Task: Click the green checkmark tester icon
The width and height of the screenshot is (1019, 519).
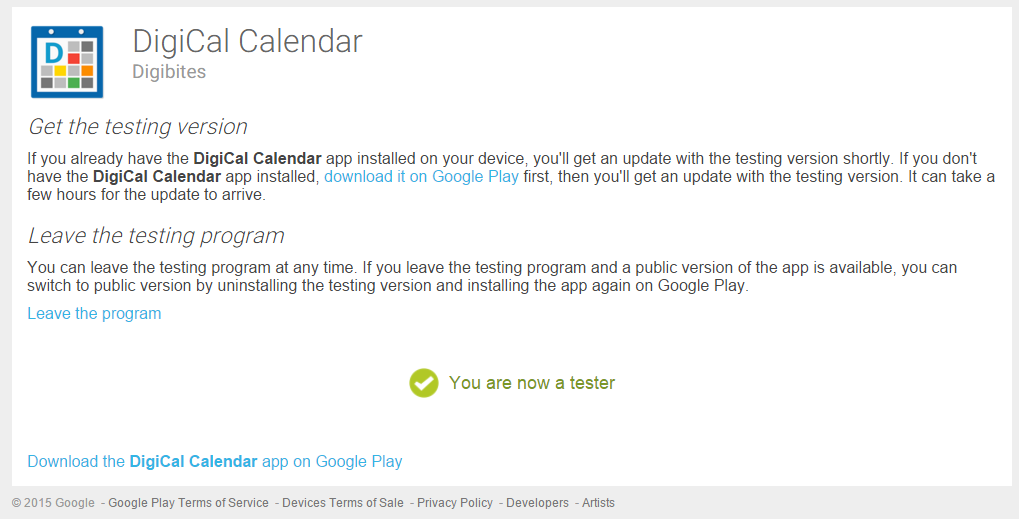Action: [424, 383]
